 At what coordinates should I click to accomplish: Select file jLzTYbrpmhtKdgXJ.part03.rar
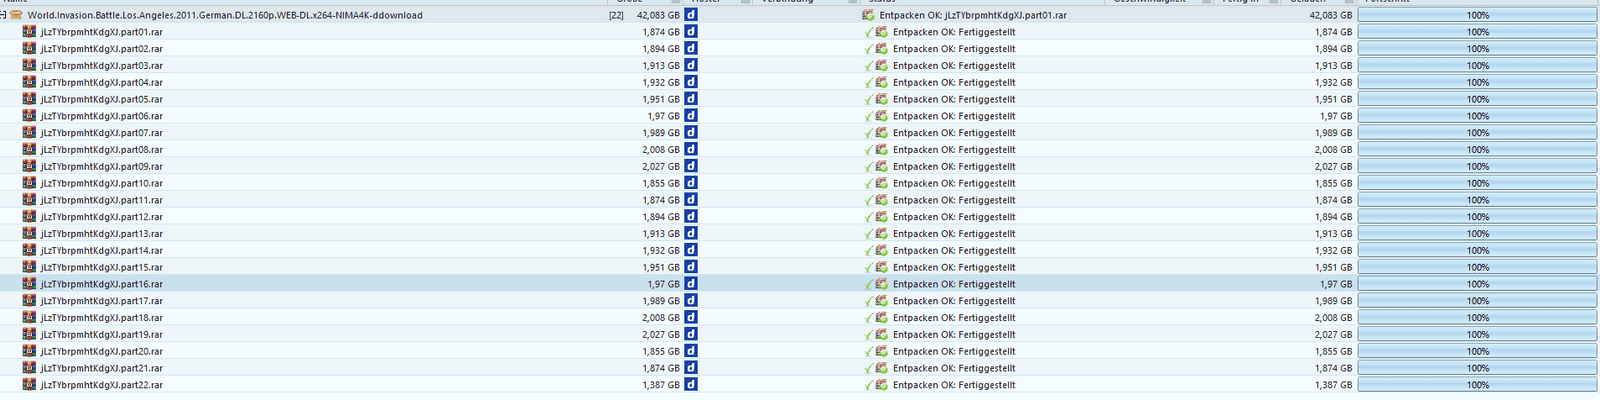pos(102,66)
